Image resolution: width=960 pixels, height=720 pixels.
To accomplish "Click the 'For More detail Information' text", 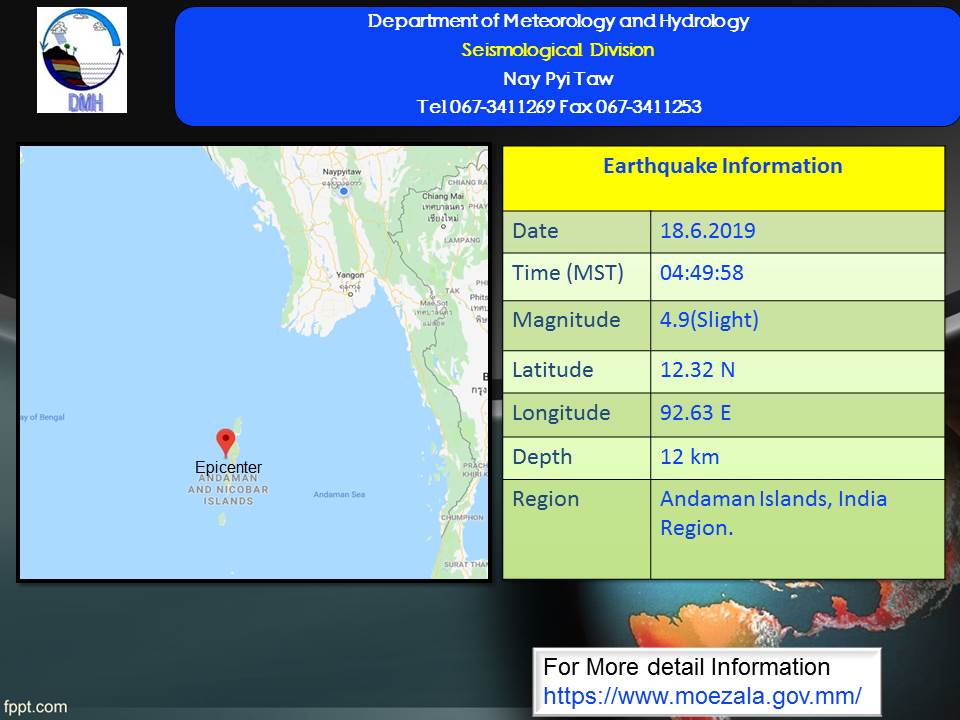I will click(686, 667).
